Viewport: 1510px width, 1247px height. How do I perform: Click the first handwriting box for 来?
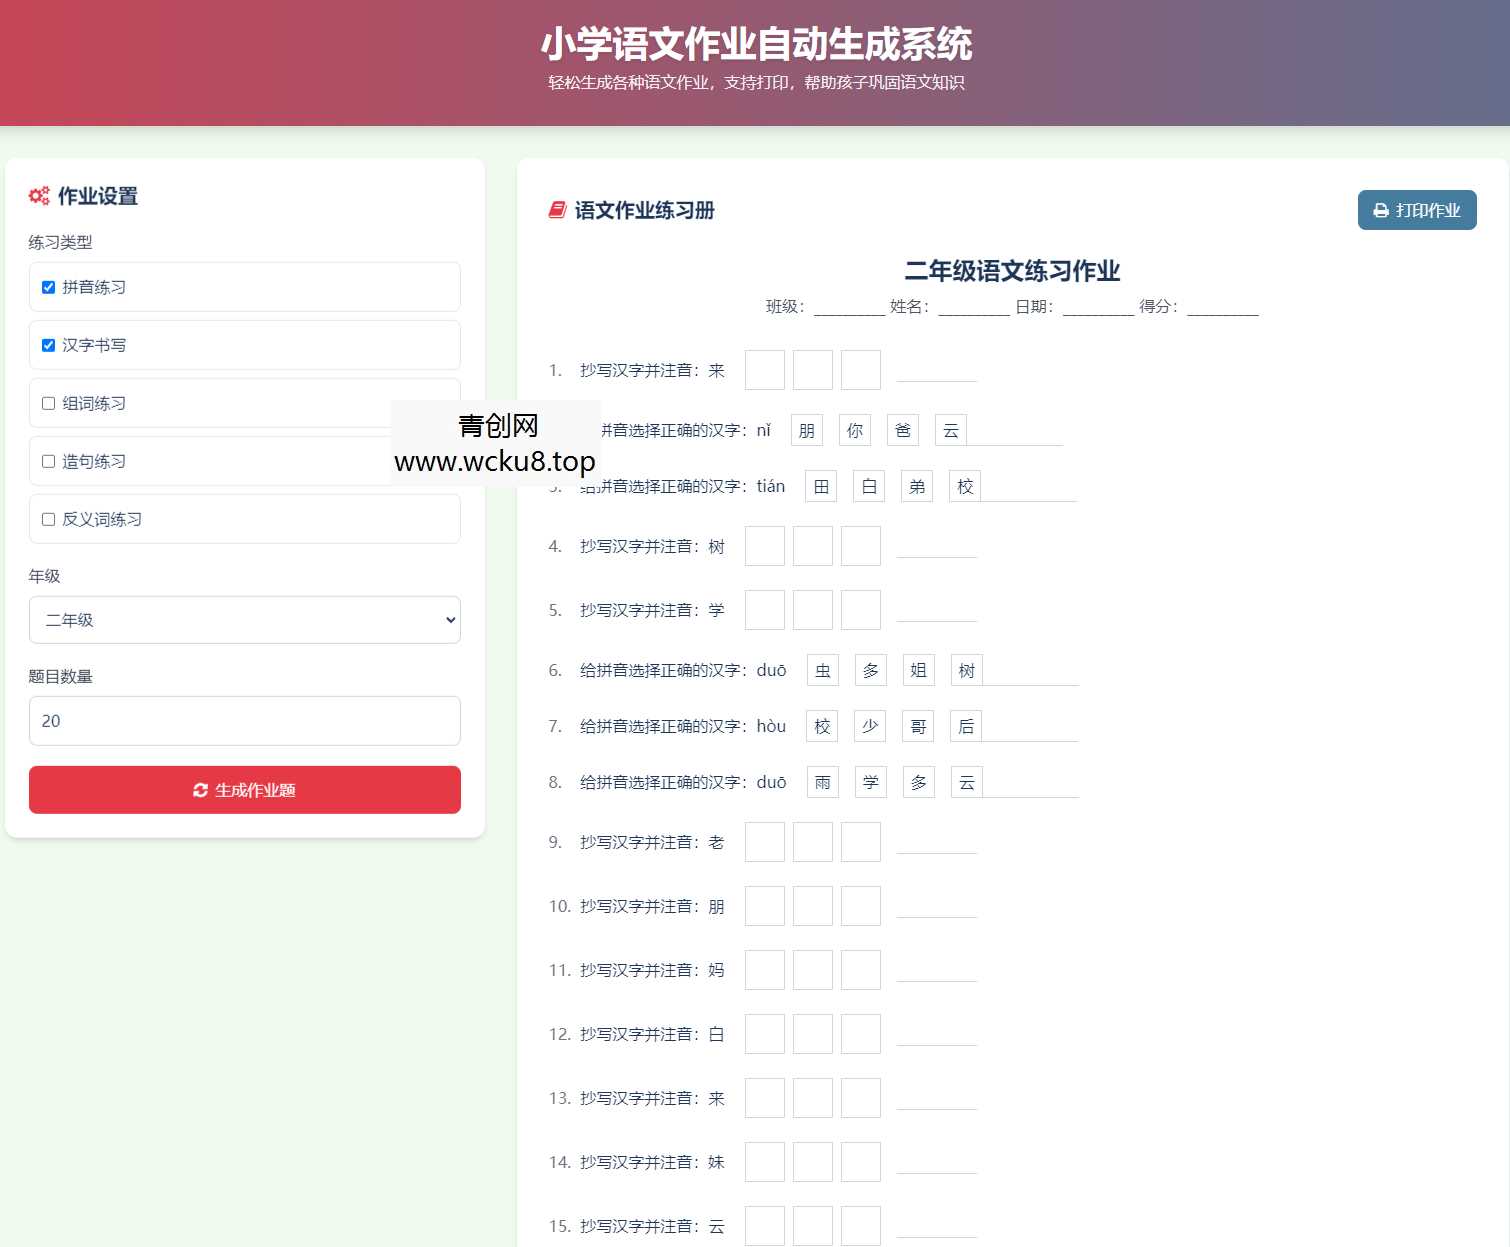point(764,369)
